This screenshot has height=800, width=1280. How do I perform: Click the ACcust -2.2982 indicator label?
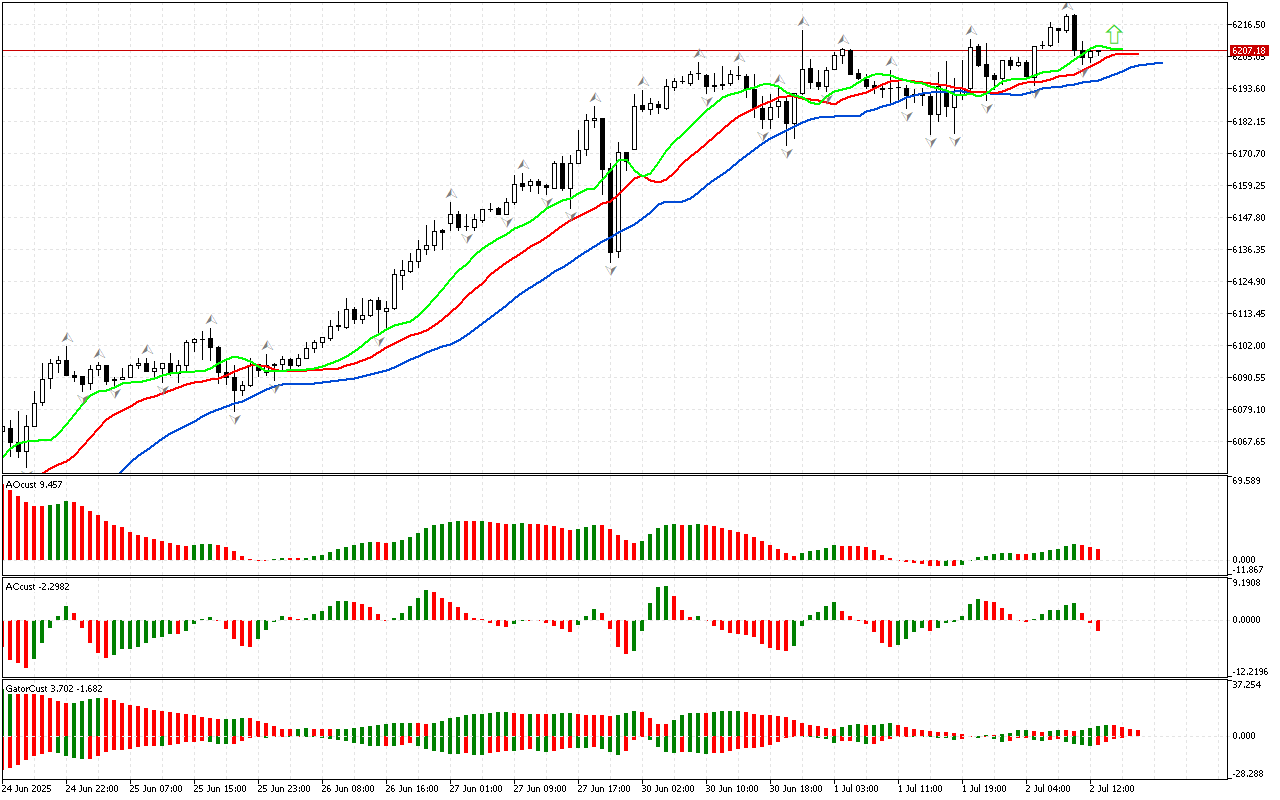click(x=37, y=586)
